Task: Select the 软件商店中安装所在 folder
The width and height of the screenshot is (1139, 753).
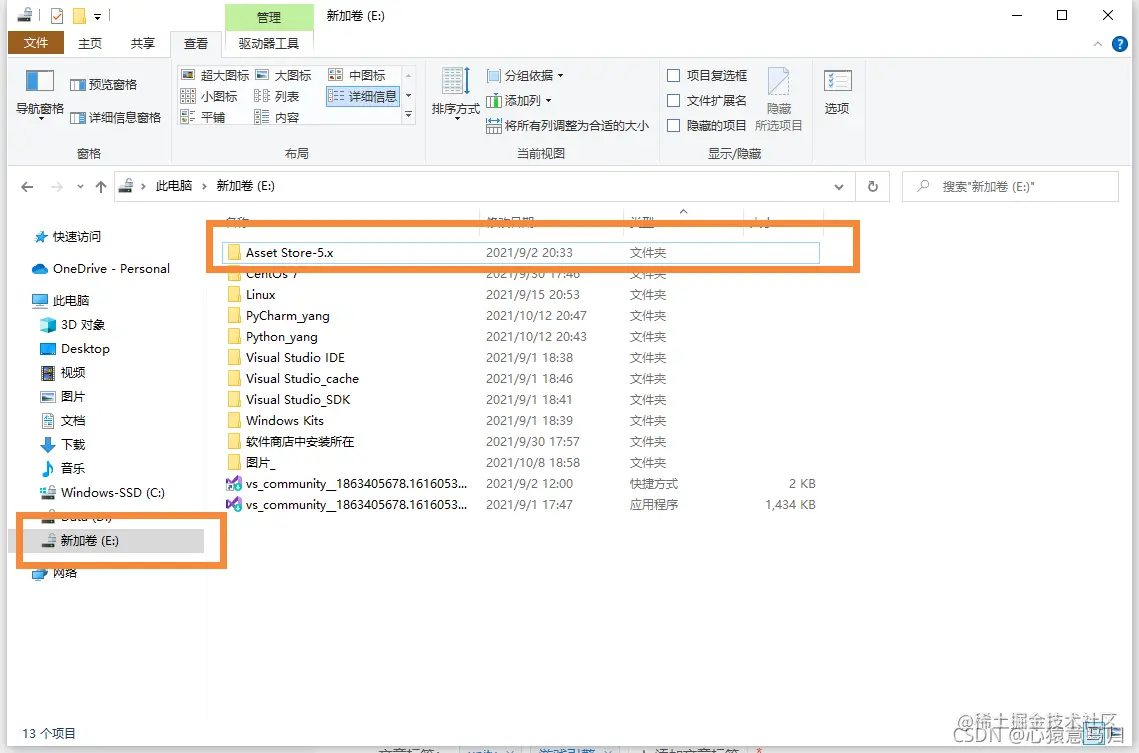Action: pyautogui.click(x=521, y=442)
